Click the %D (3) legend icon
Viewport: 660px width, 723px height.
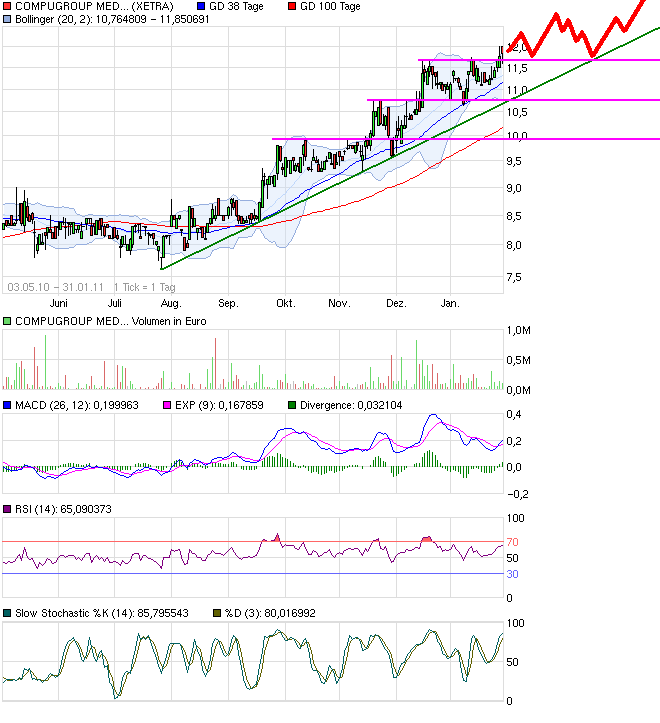point(214,614)
